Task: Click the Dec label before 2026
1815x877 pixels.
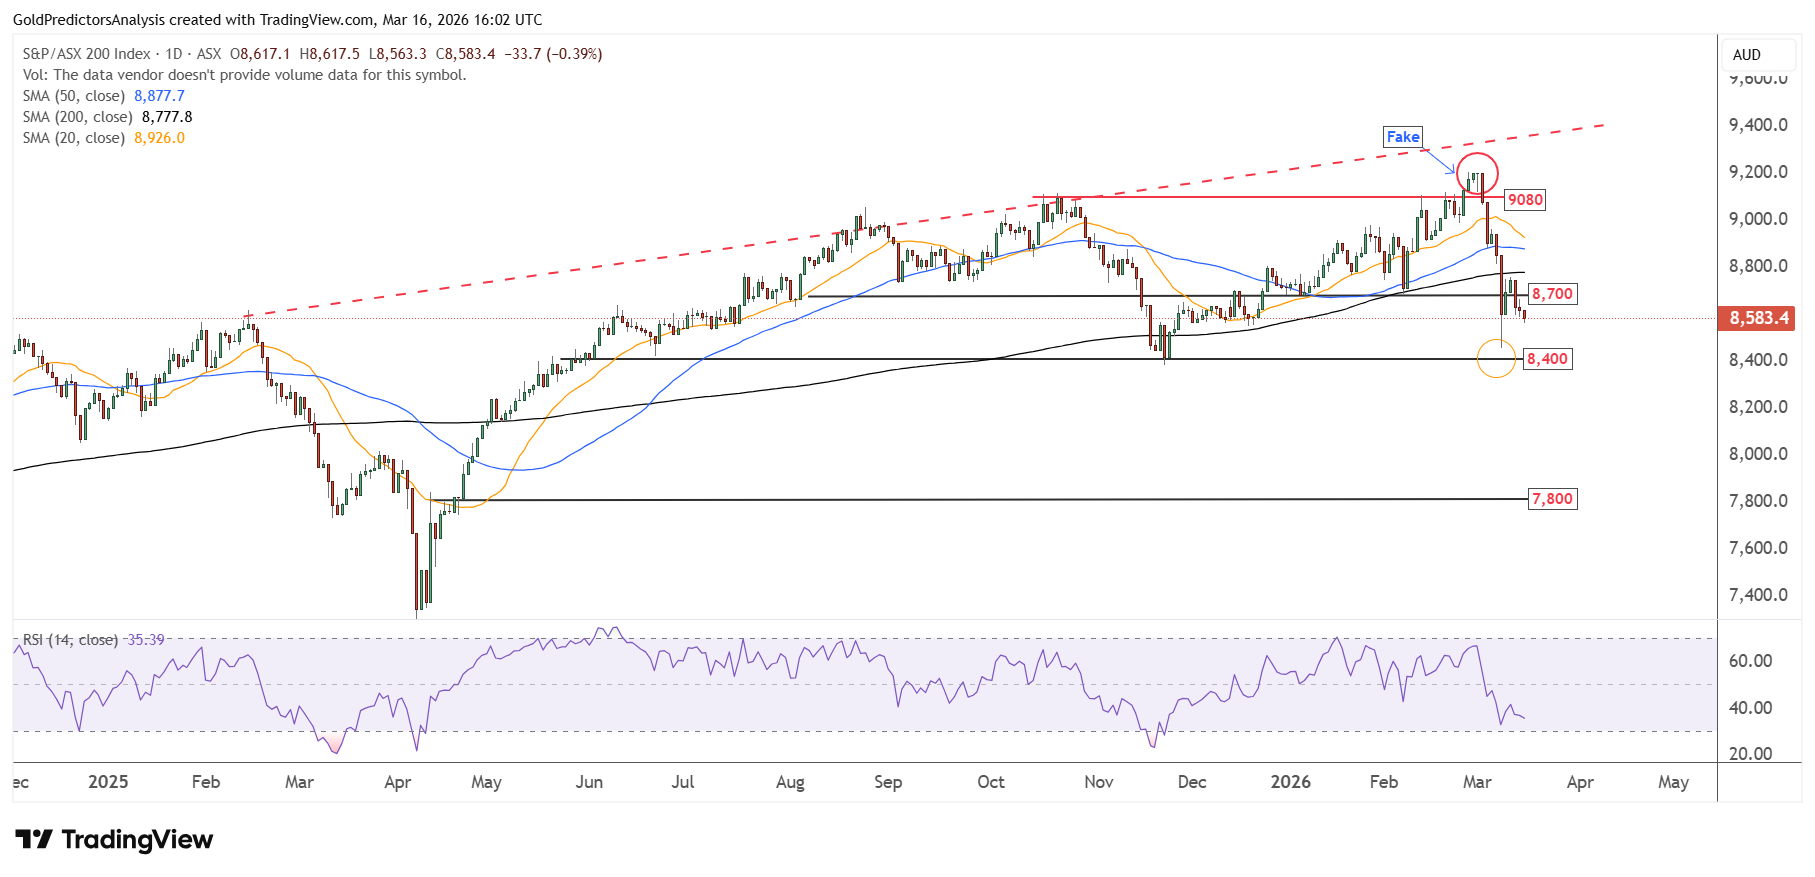Action: (x=1192, y=782)
